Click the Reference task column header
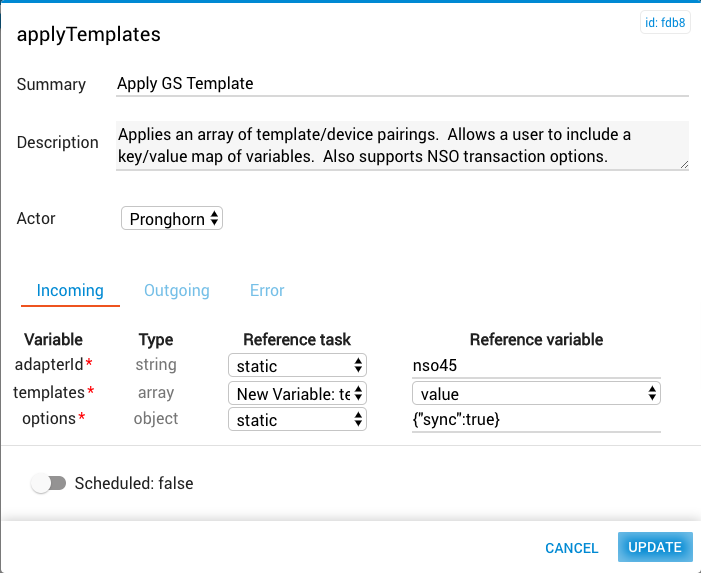Screen dimensions: 701x573 coord(297,340)
